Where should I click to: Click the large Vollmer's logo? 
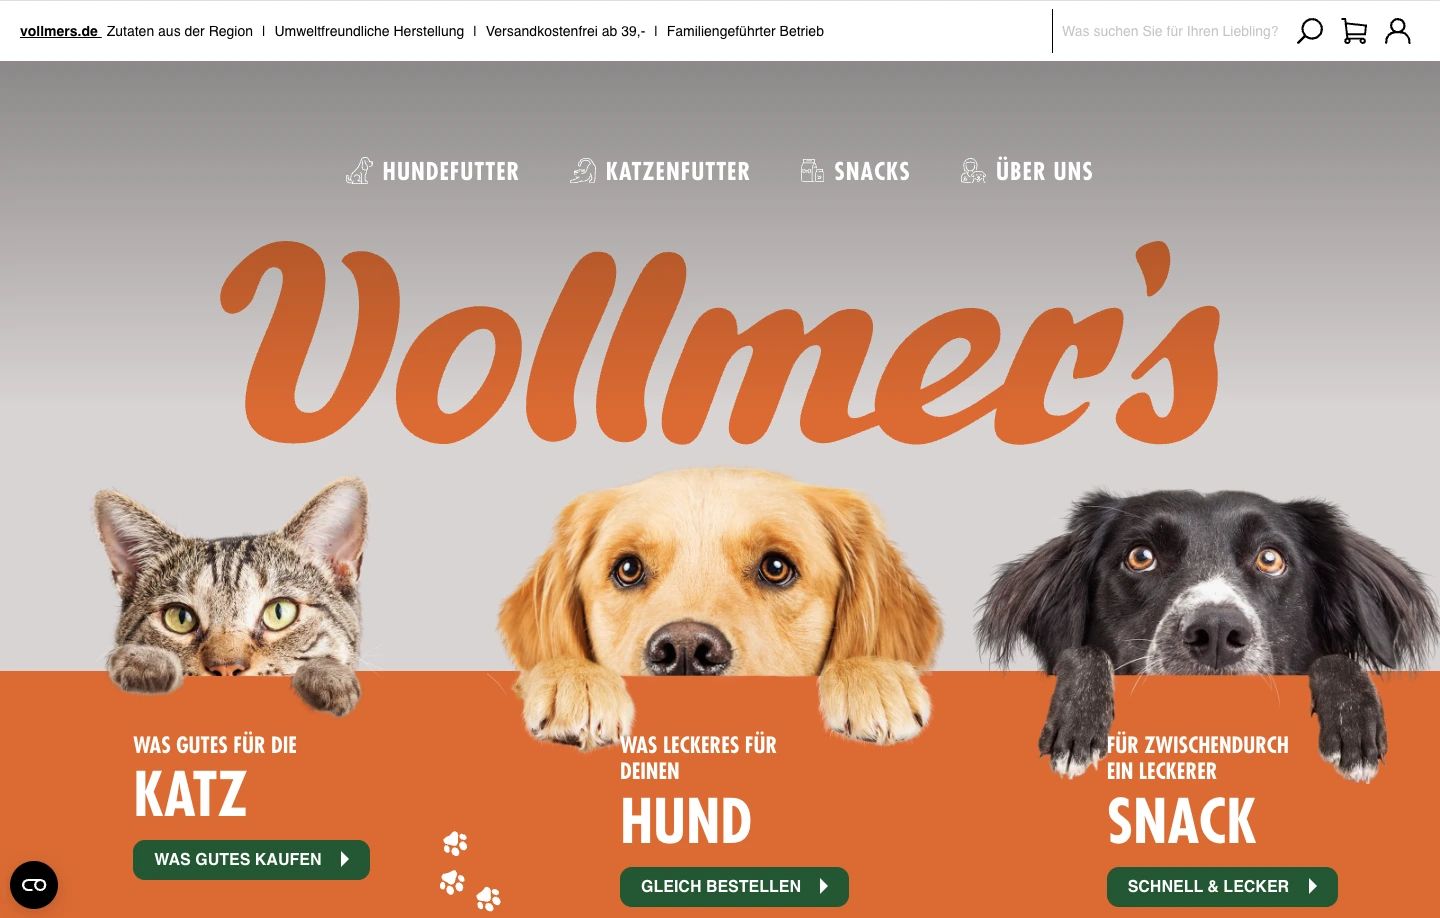720,343
